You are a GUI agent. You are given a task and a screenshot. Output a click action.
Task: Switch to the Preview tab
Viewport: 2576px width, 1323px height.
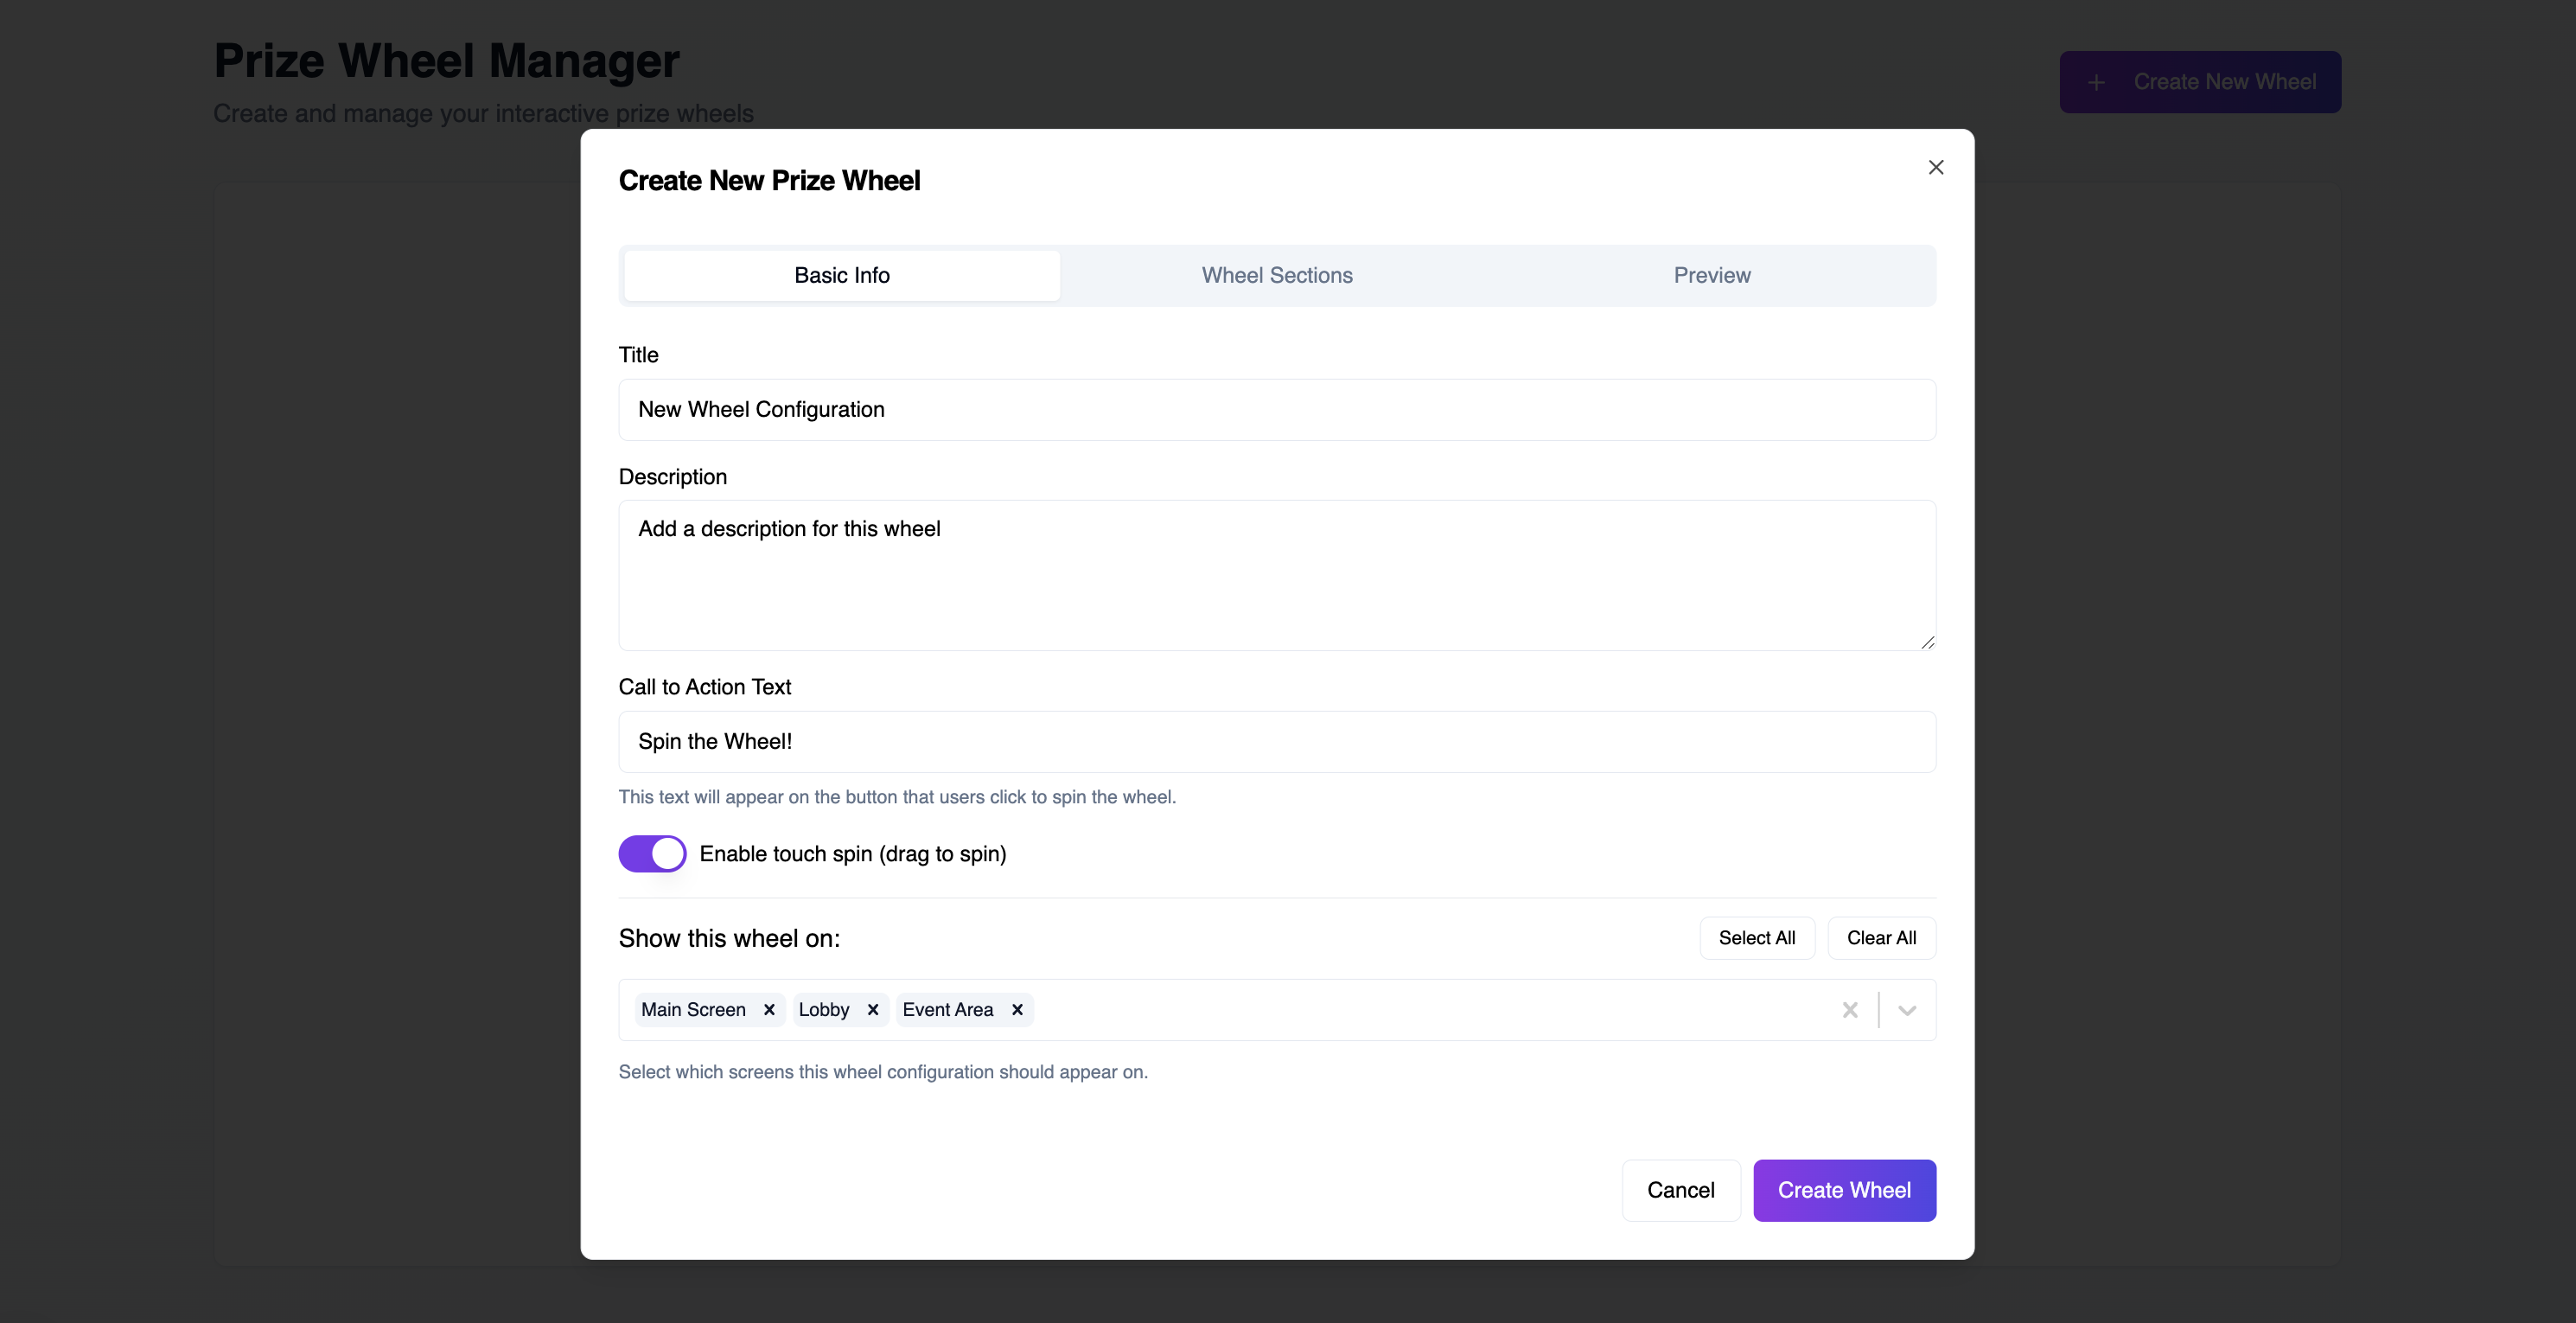(x=1712, y=275)
